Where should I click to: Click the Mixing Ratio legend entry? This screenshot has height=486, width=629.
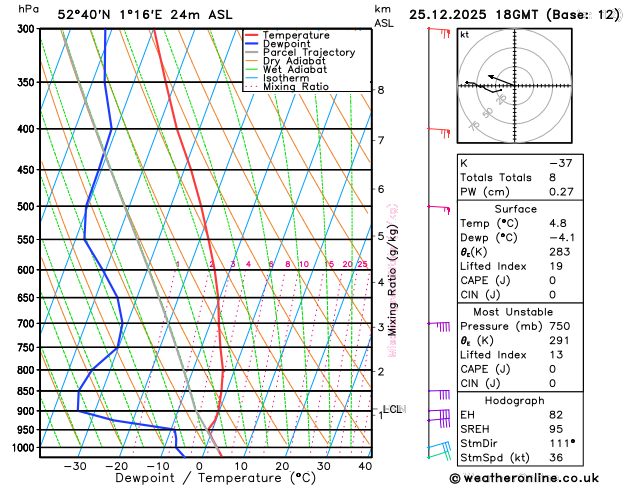pos(296,87)
